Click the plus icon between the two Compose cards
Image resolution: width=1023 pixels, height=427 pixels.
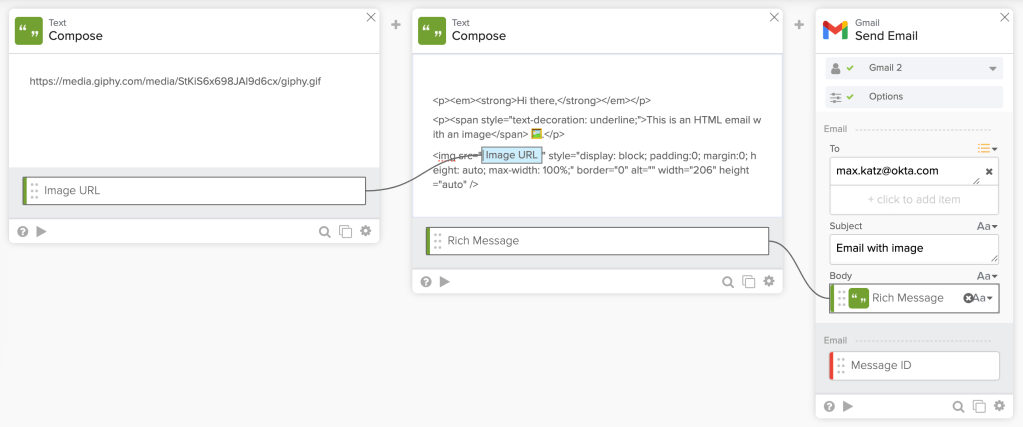tap(396, 25)
